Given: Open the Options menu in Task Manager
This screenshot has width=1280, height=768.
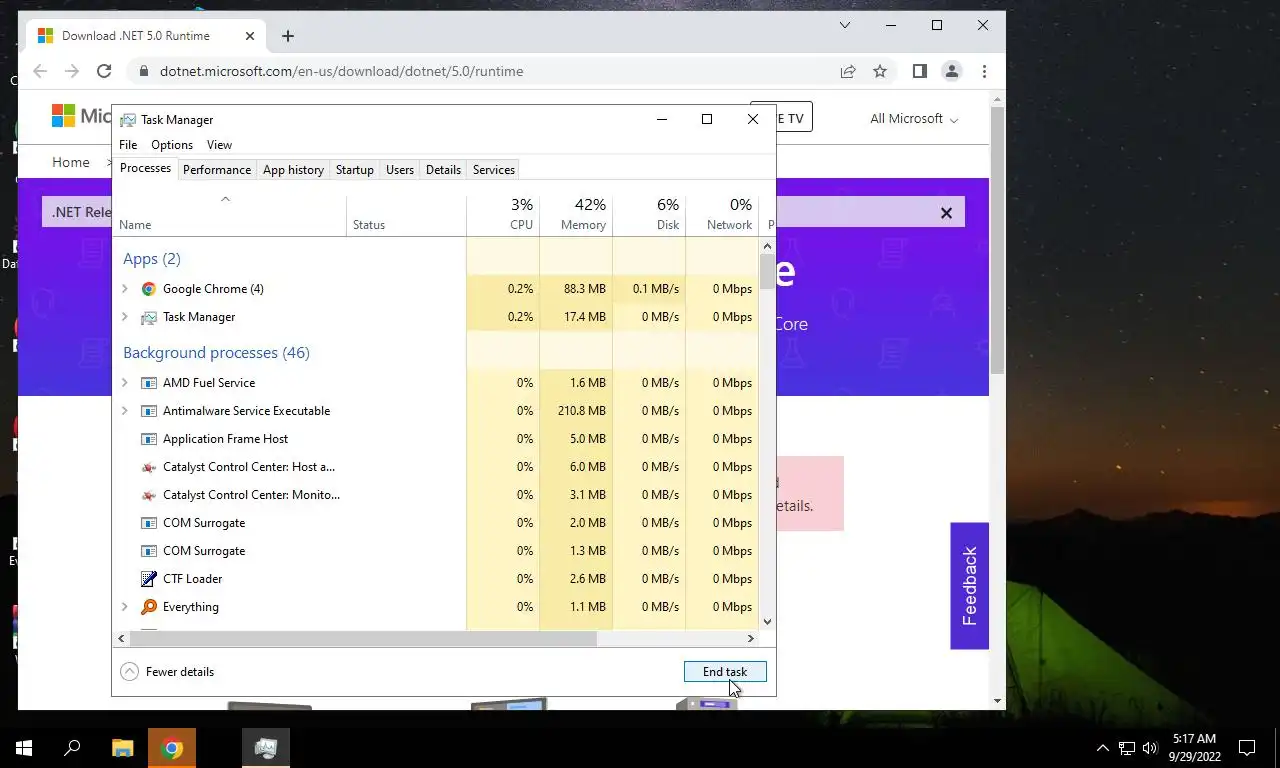Looking at the screenshot, I should [x=172, y=145].
